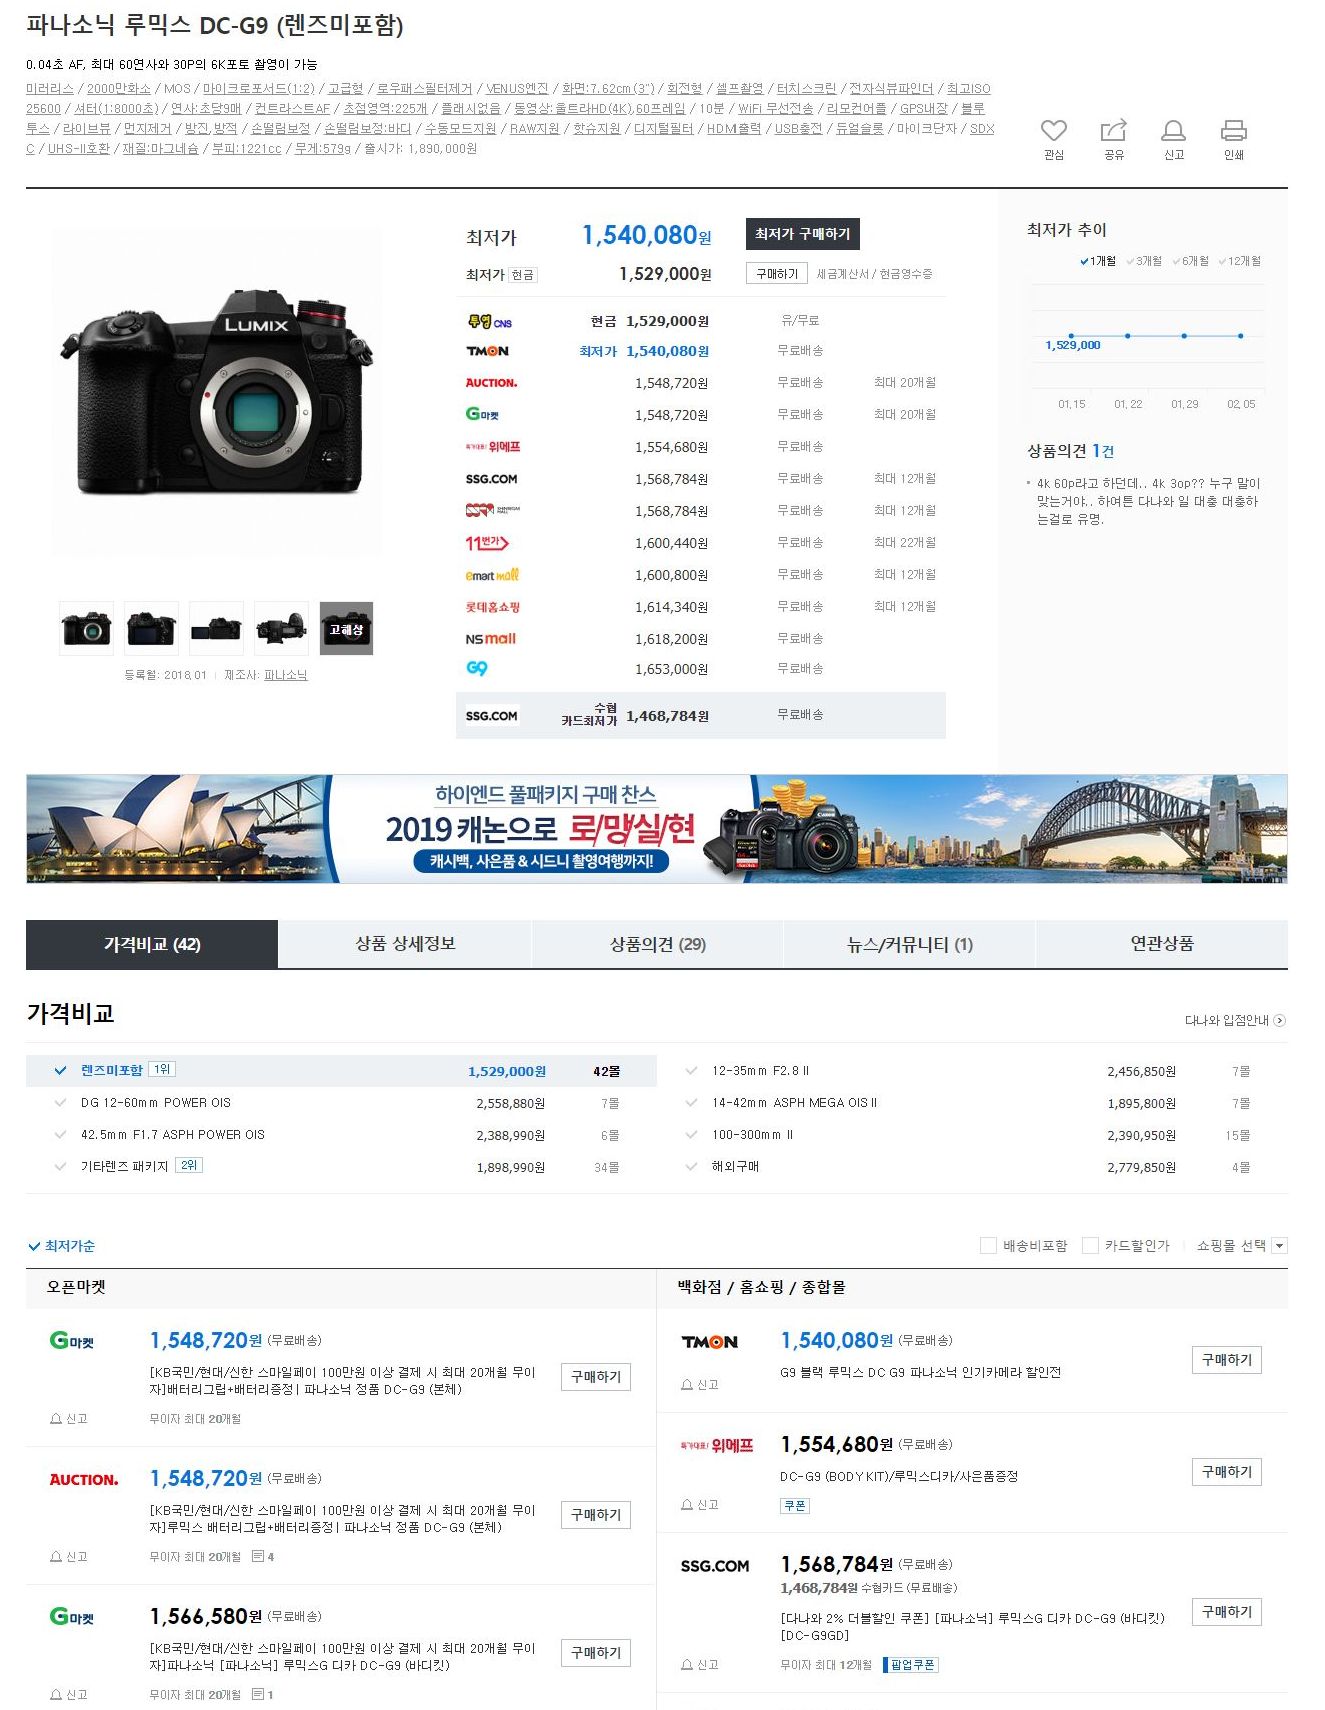This screenshot has height=1710, width=1325.
Task: Click 구매하기 for 위메프 1,554,680원 listing
Action: [1227, 1472]
